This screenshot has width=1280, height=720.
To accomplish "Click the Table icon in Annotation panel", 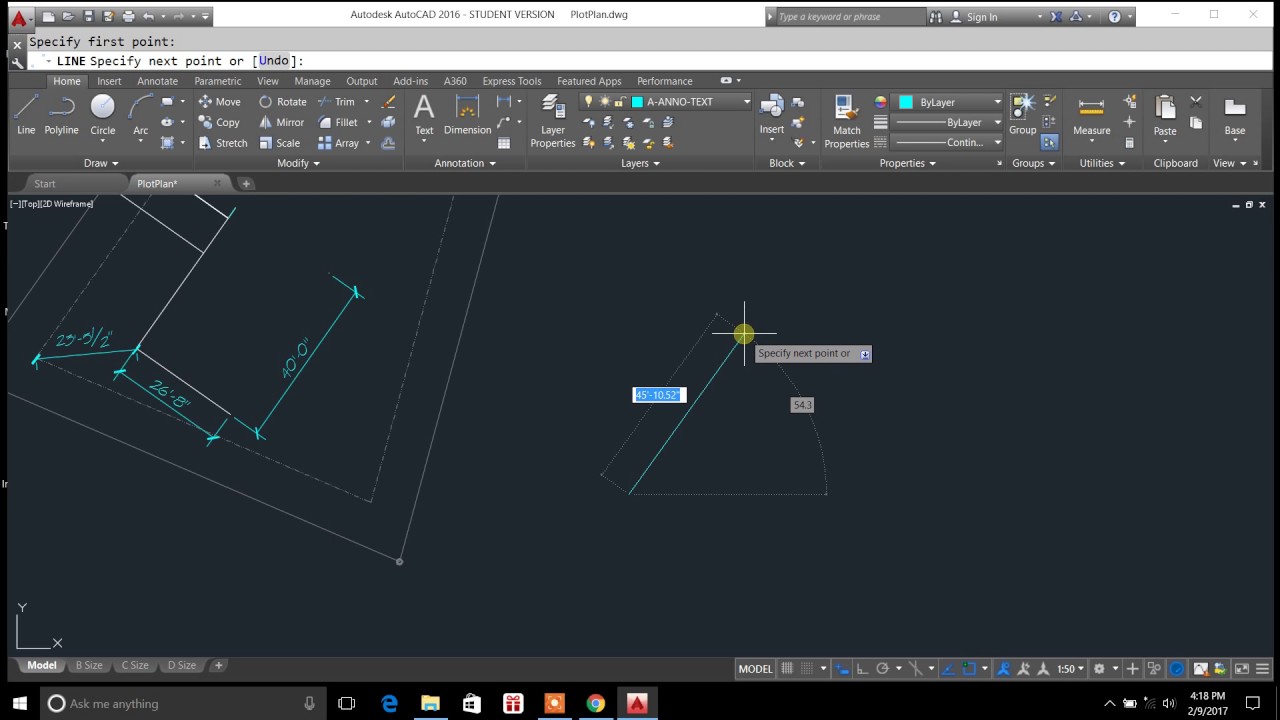I will pos(504,143).
